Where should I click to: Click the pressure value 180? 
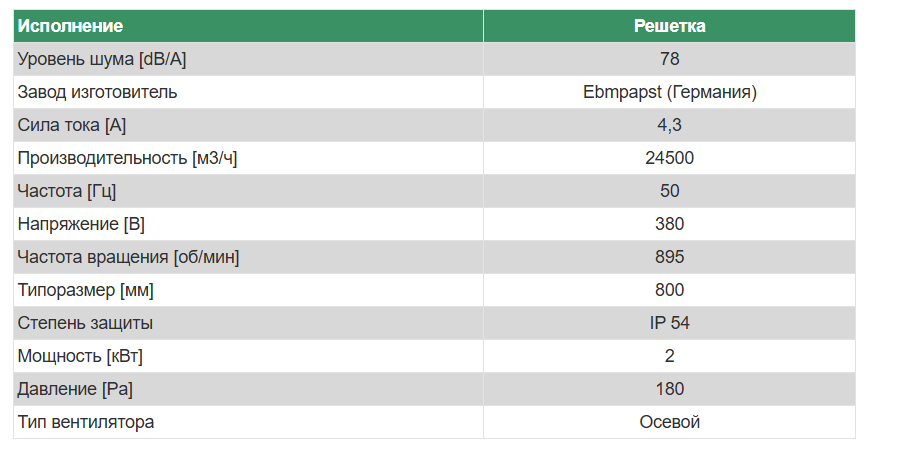point(669,389)
